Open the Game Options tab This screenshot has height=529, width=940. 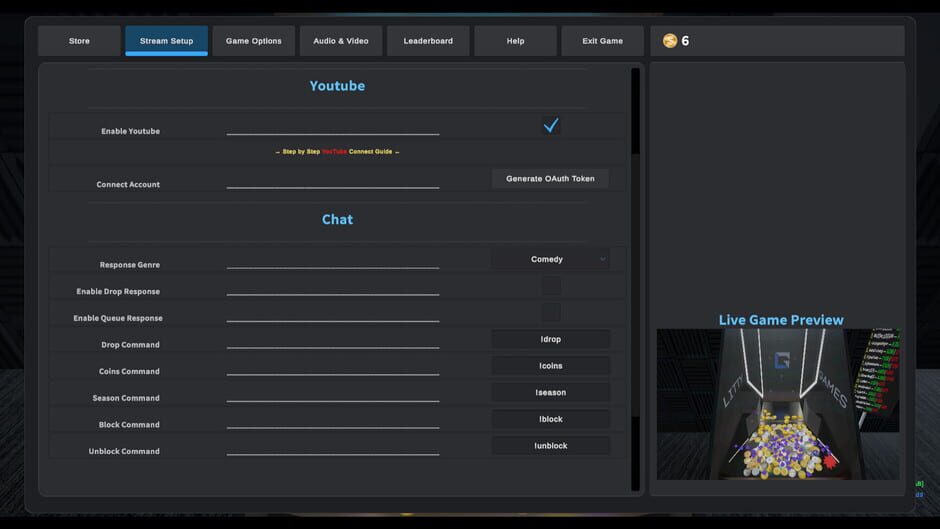click(254, 41)
